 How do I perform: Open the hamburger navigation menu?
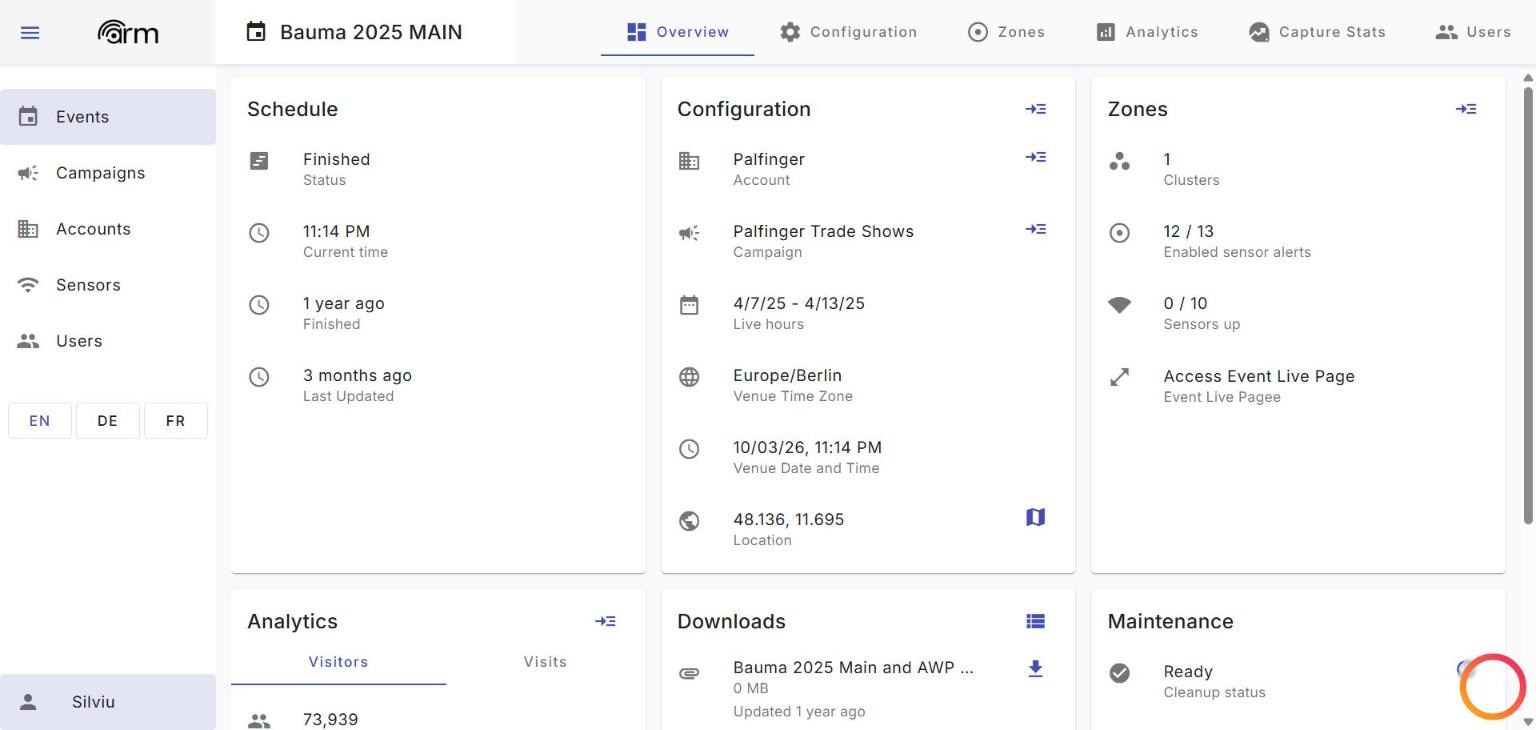[30, 32]
